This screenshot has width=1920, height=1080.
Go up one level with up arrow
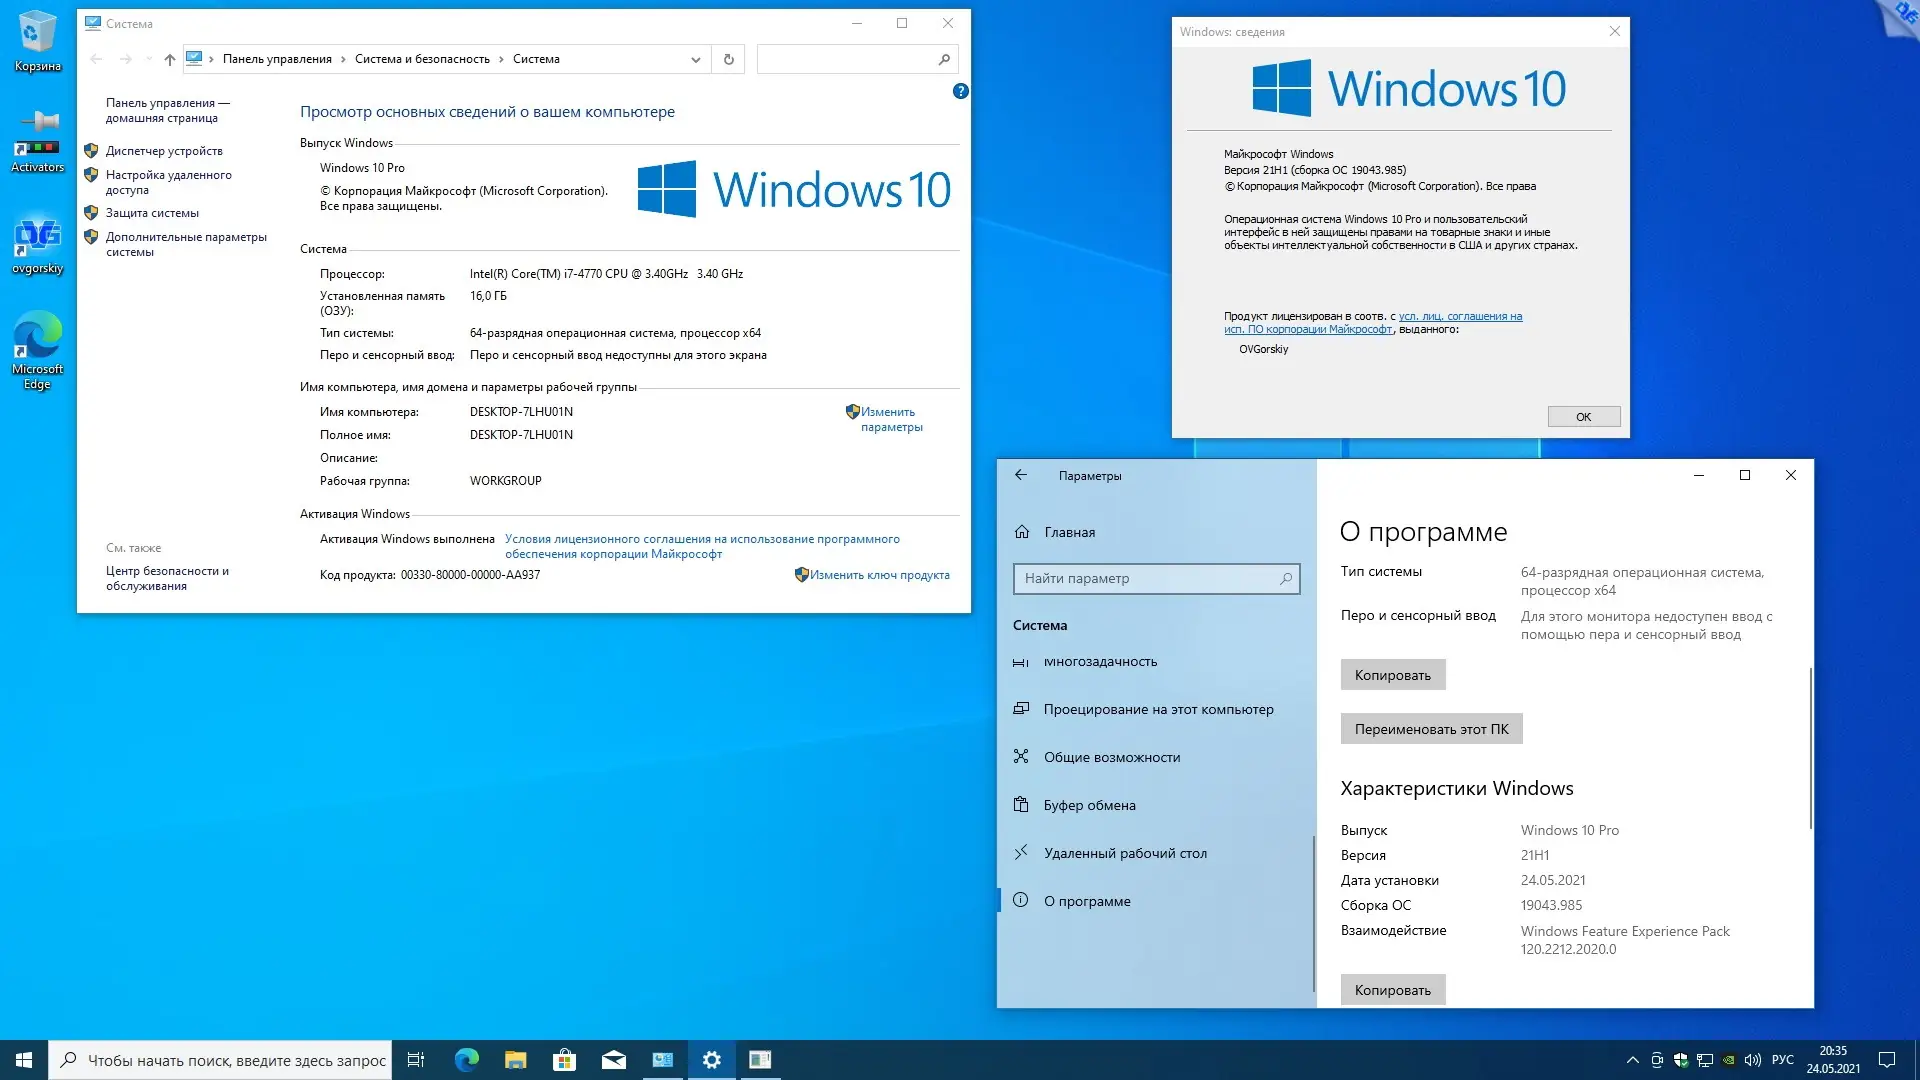pos(170,59)
